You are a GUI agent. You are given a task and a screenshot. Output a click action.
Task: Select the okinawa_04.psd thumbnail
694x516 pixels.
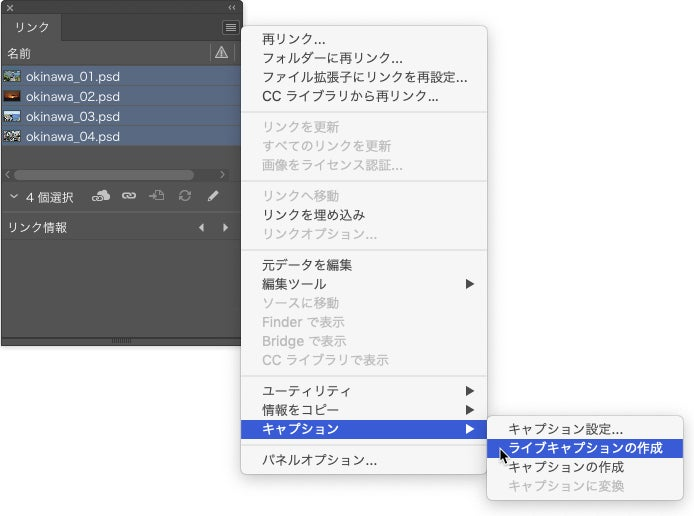coord(12,136)
